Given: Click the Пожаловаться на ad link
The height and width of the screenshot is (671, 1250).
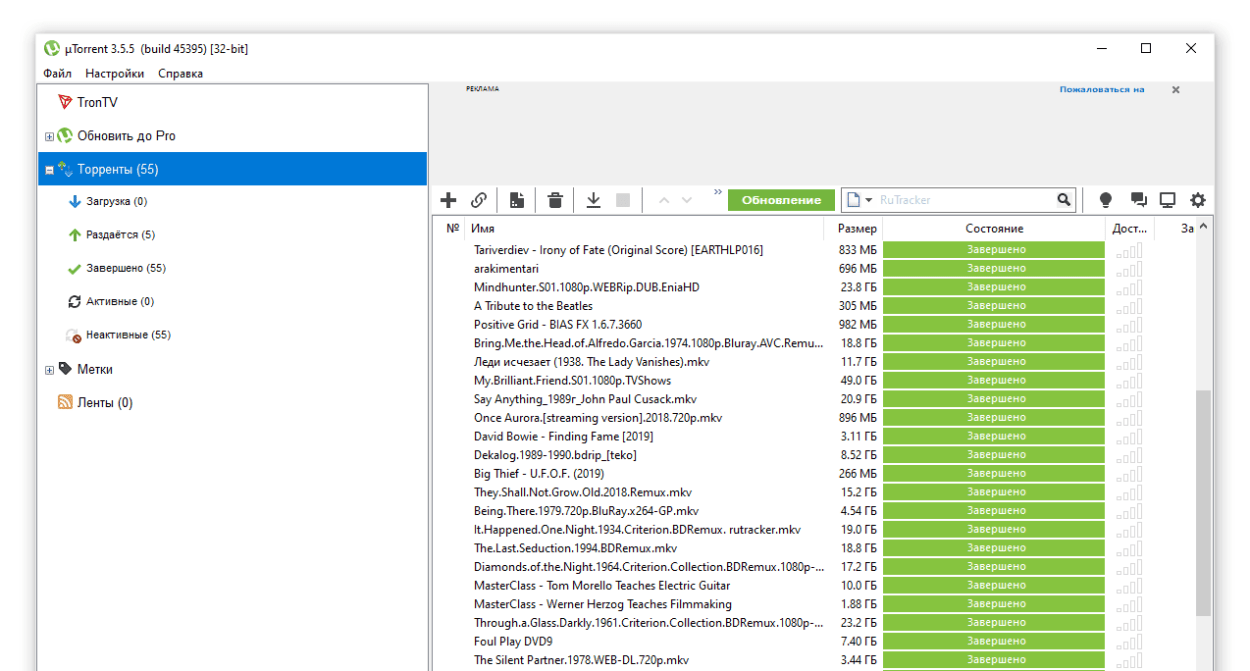Looking at the screenshot, I should pyautogui.click(x=1101, y=89).
